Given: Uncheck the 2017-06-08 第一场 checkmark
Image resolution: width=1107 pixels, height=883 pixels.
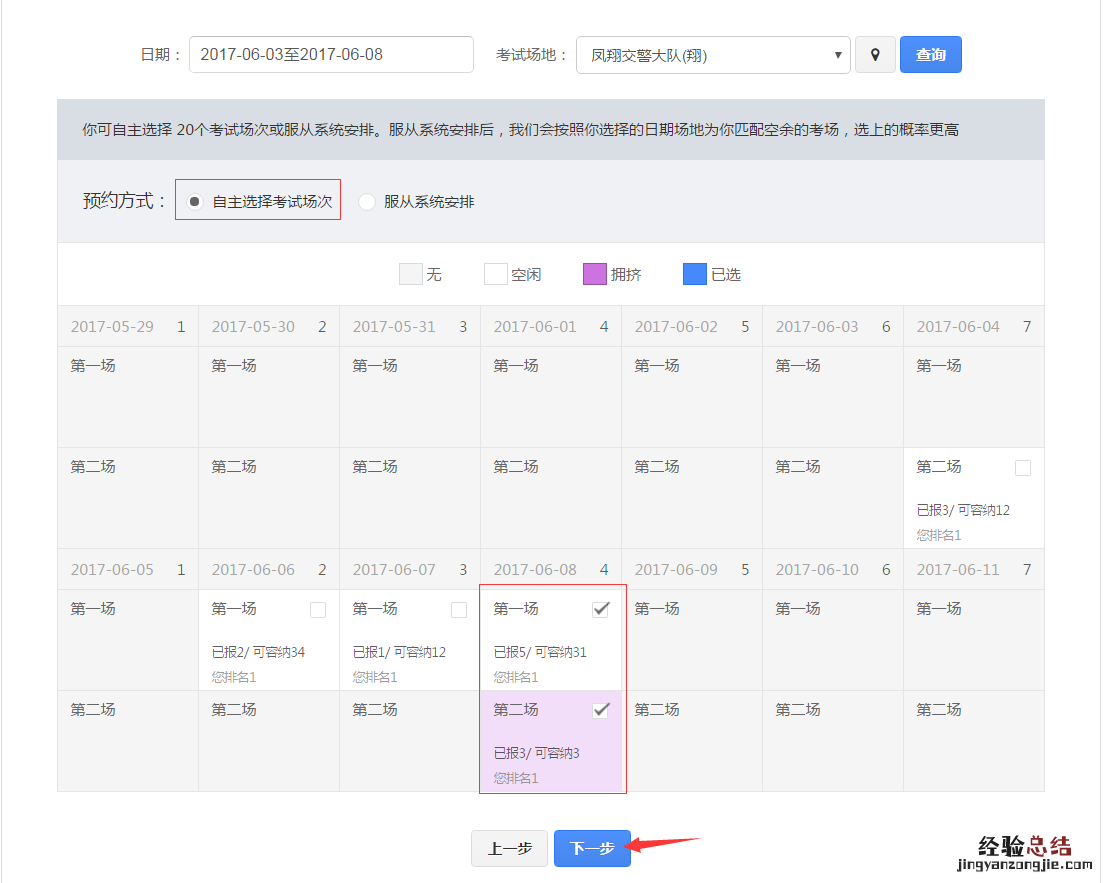Looking at the screenshot, I should coord(601,609).
